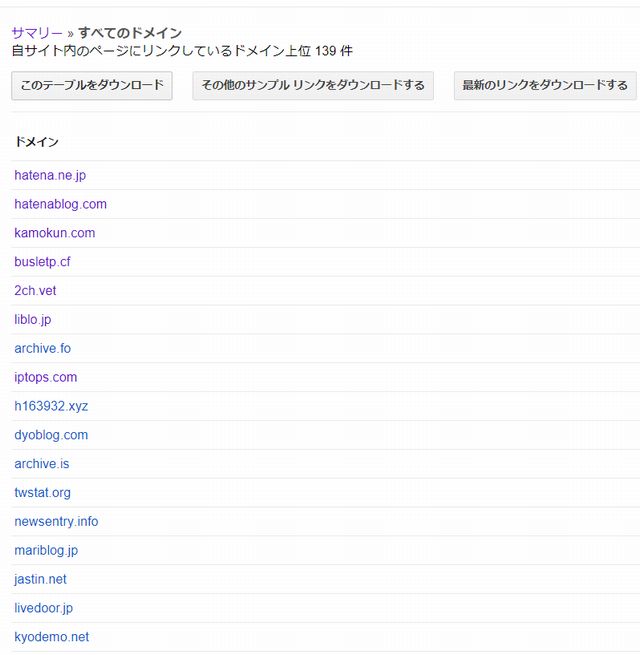The image size is (640, 655).
Task: Open the newsentry.info domain link
Action: [x=56, y=521]
